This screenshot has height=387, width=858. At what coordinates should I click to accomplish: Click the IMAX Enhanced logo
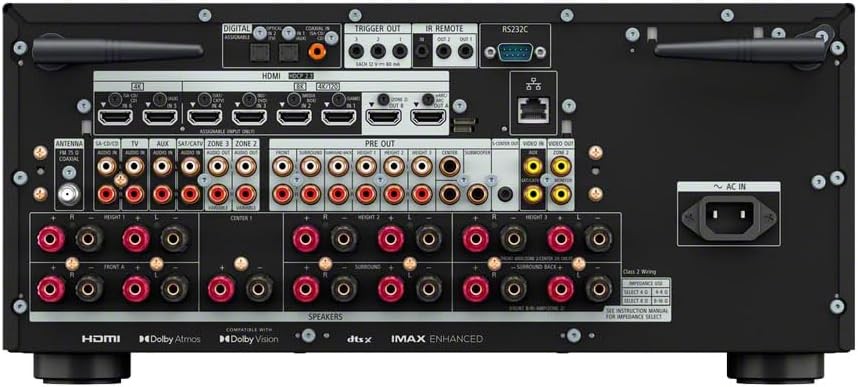pos(437,339)
